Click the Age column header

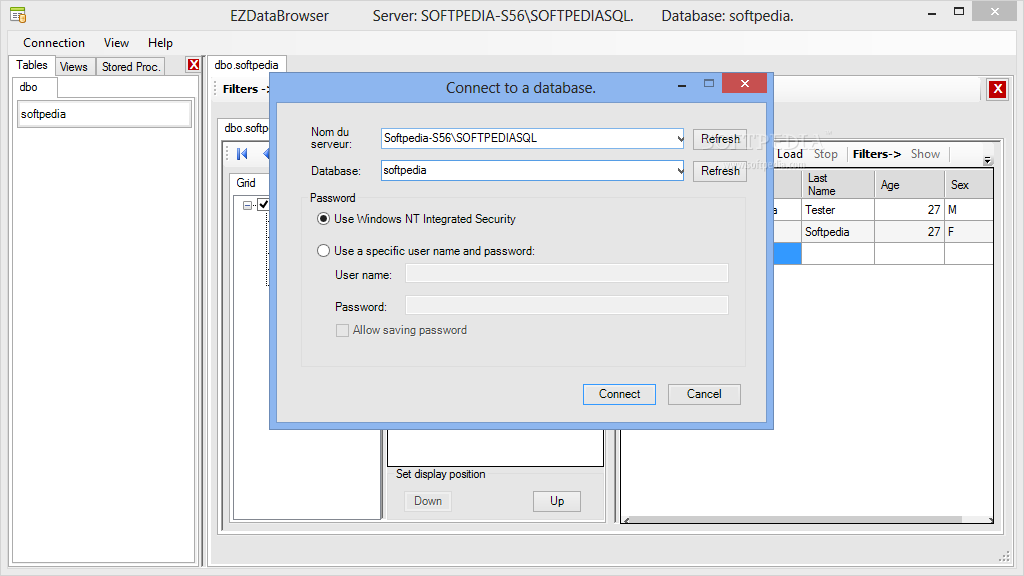(x=909, y=184)
